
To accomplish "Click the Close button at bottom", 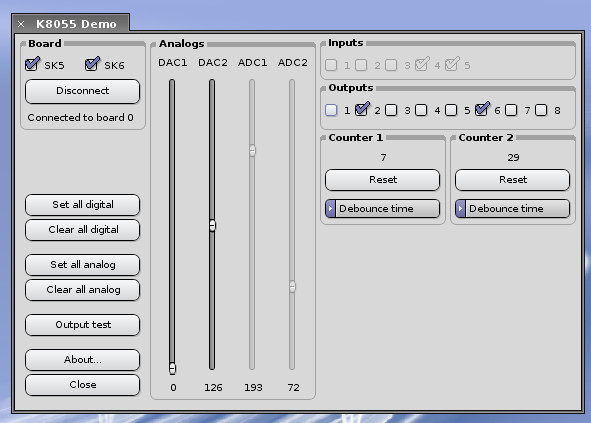I will coord(83,385).
